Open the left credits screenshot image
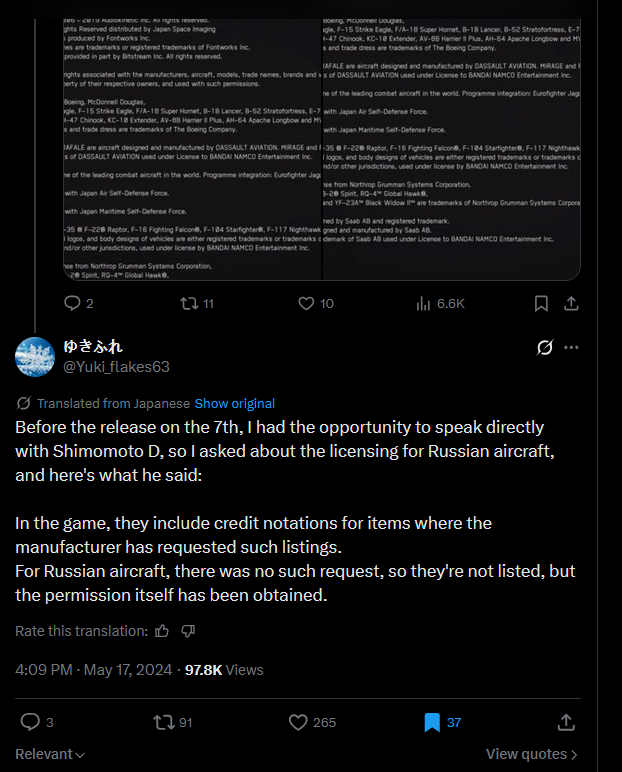 click(192, 140)
